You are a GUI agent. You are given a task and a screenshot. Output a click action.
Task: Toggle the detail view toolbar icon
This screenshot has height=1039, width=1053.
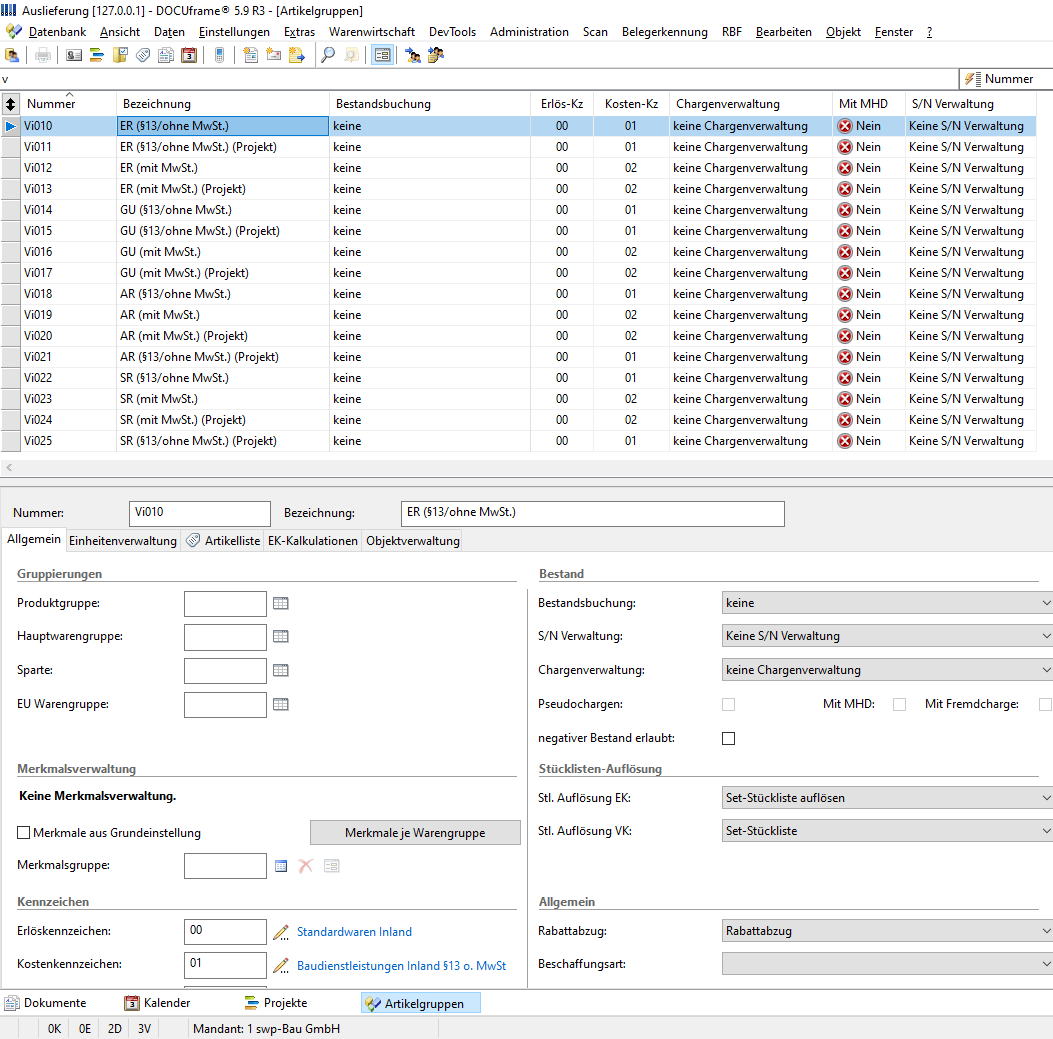(x=382, y=55)
